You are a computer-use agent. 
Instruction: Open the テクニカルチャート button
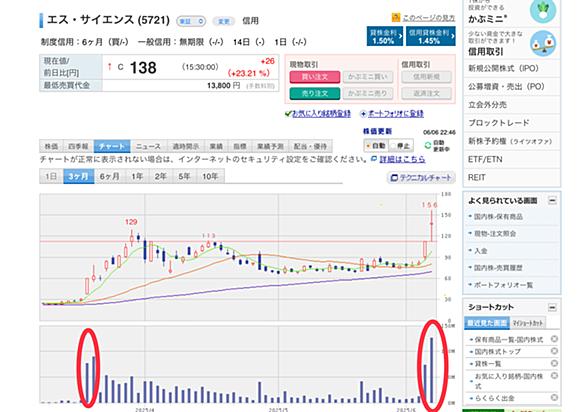point(421,178)
